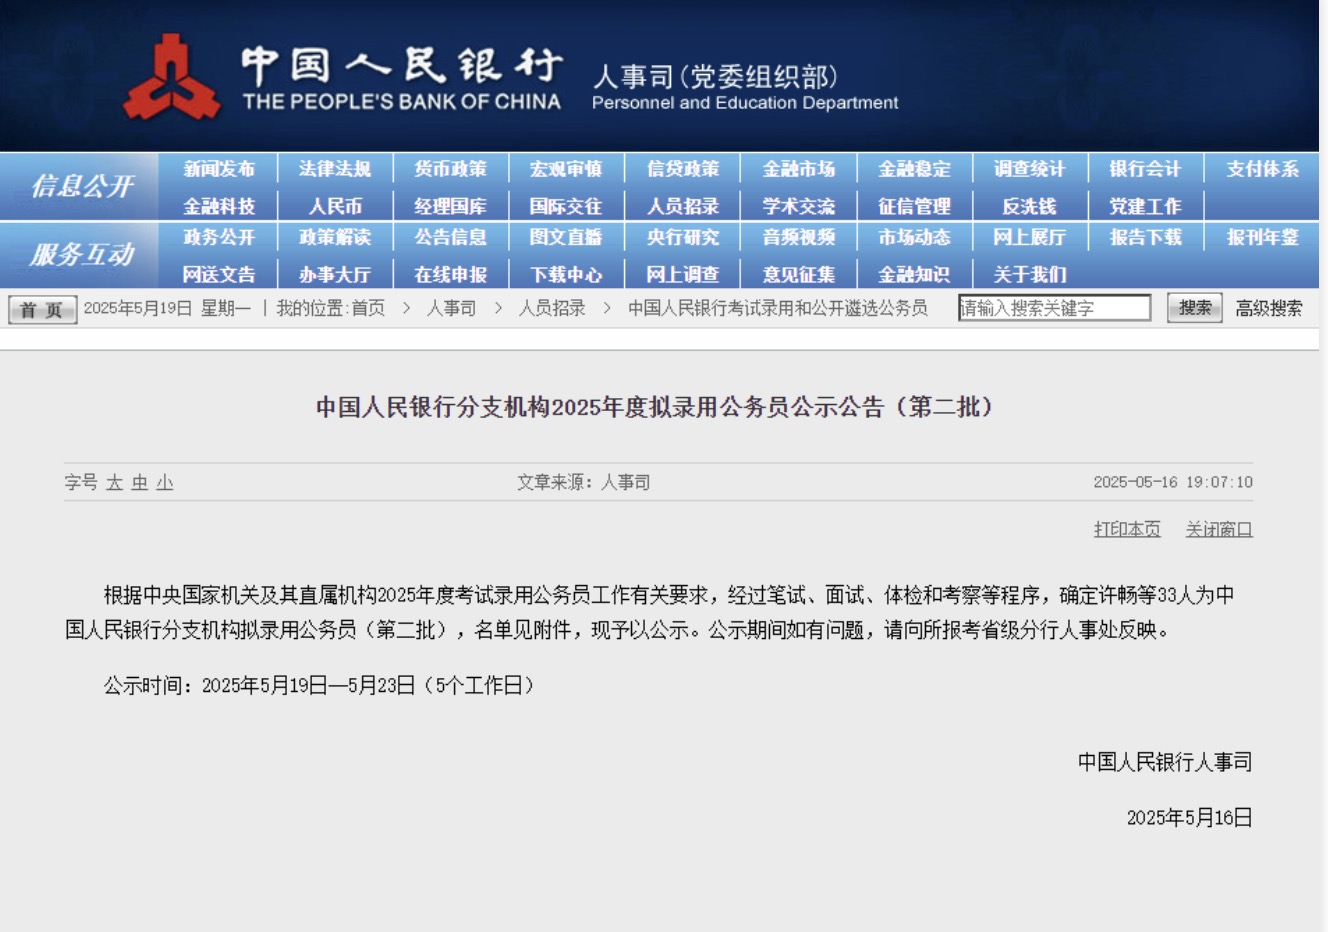This screenshot has width=1328, height=932.
Task: Open 网上调查 menu item
Action: 683,274
